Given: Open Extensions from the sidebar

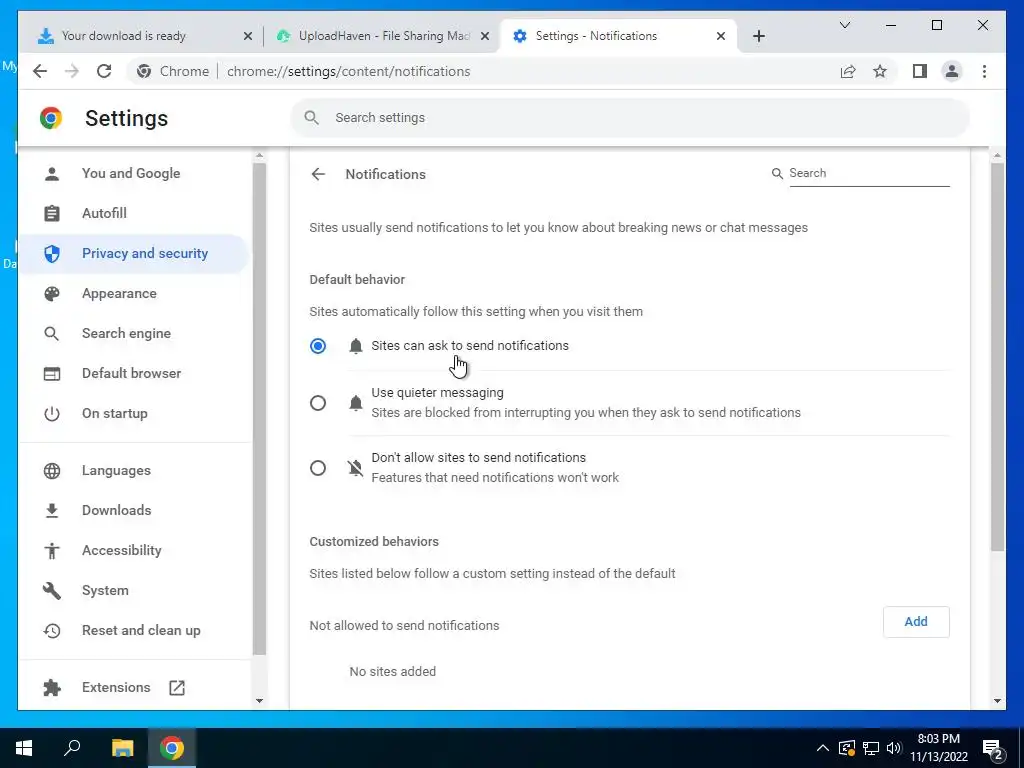Looking at the screenshot, I should 115,688.
